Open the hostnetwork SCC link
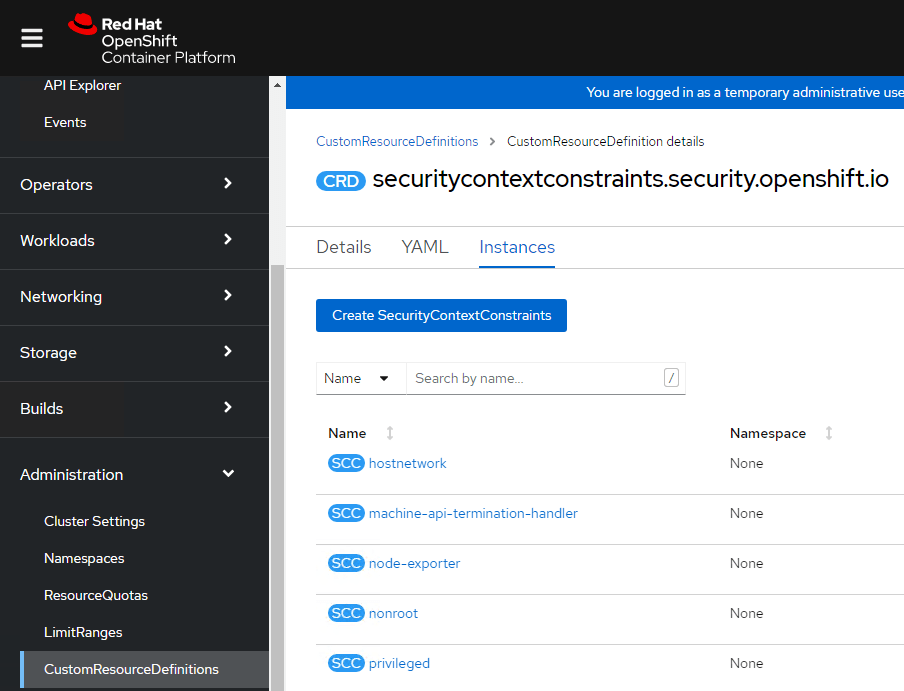The image size is (904, 691). [x=408, y=463]
